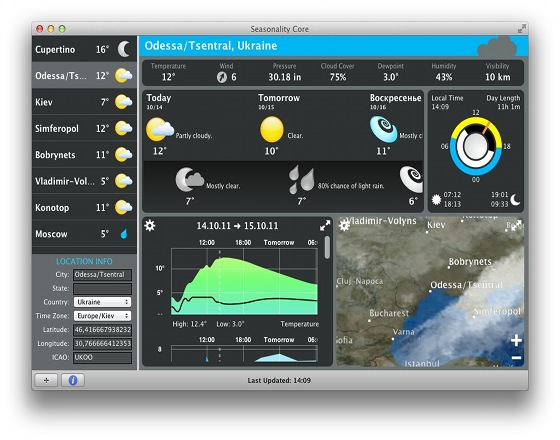Screen dimensions: 560x440
Task: Click Воскресенье mostly cloudy swirl icon
Action: point(384,129)
